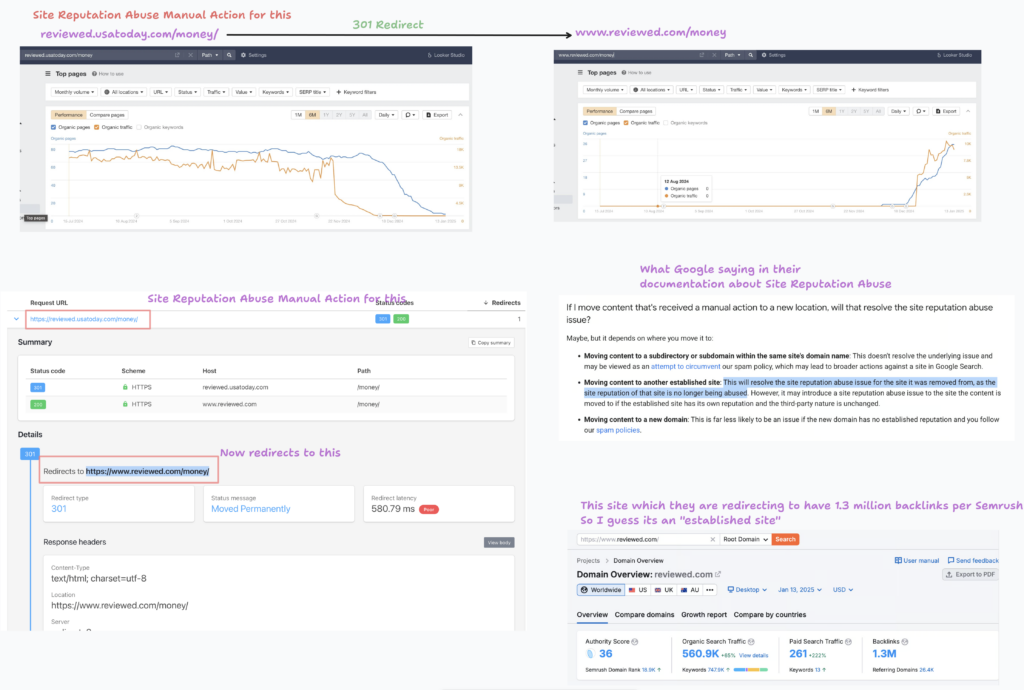
Task: Switch to the Compare domains tab
Action: click(644, 615)
